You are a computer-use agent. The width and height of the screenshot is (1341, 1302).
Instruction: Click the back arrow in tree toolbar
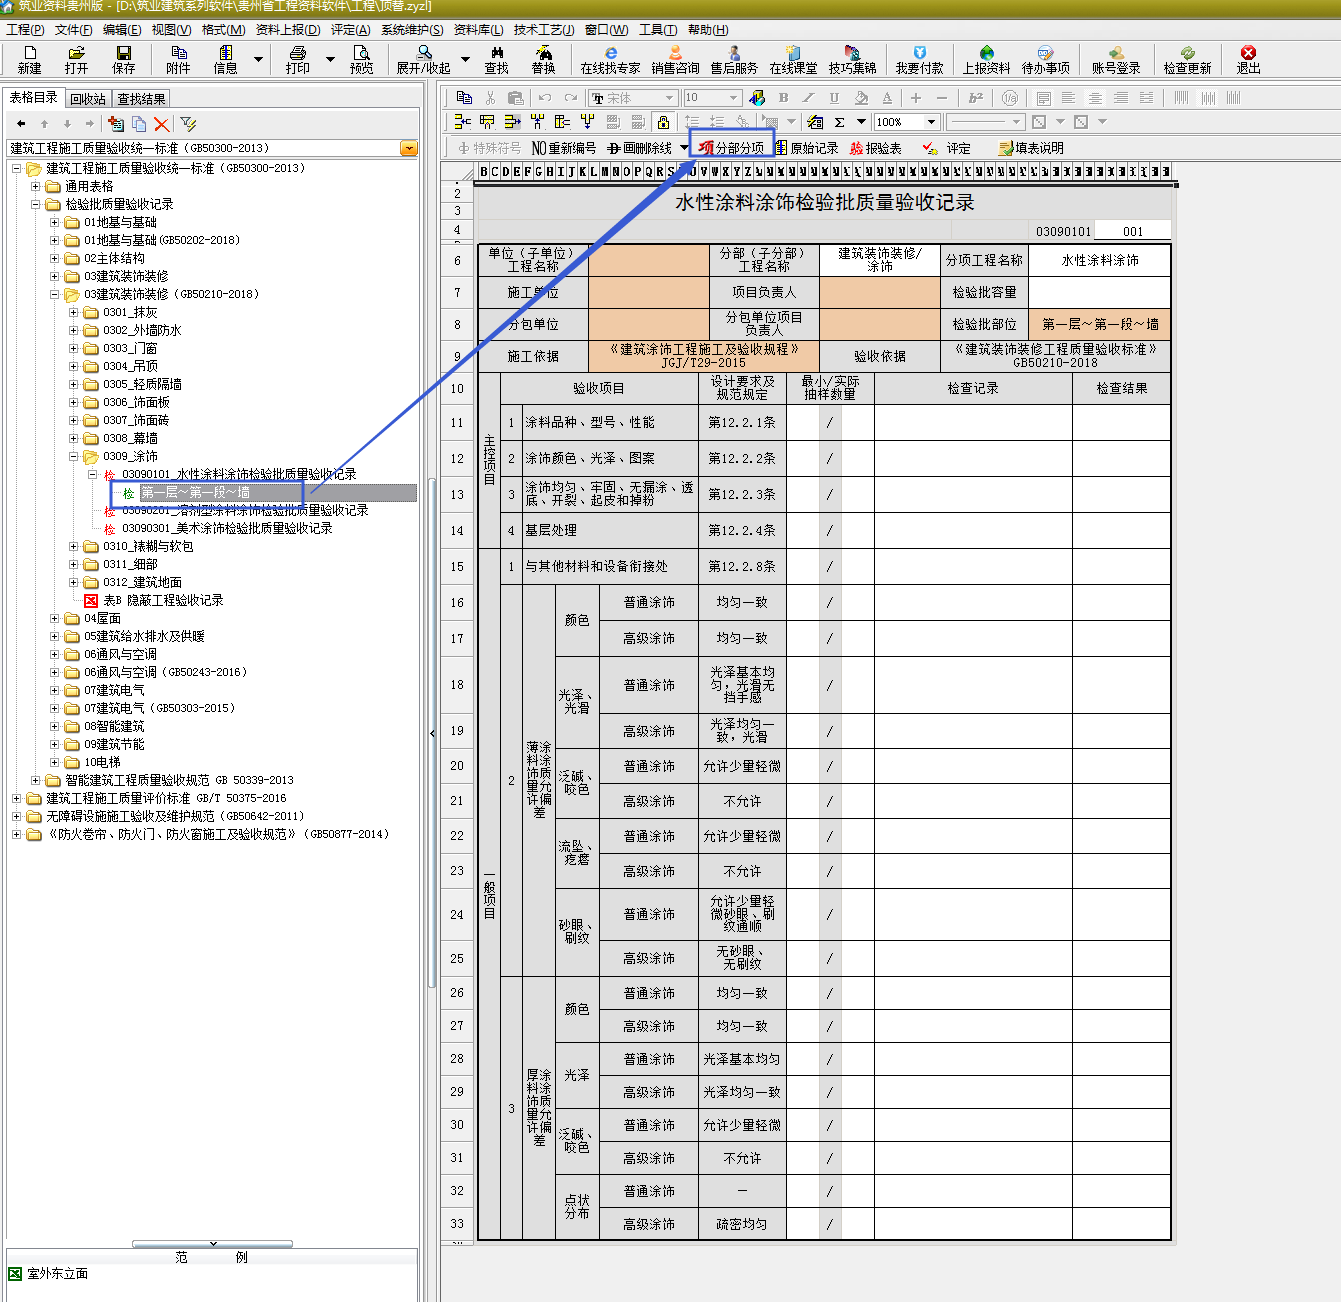click(x=21, y=124)
